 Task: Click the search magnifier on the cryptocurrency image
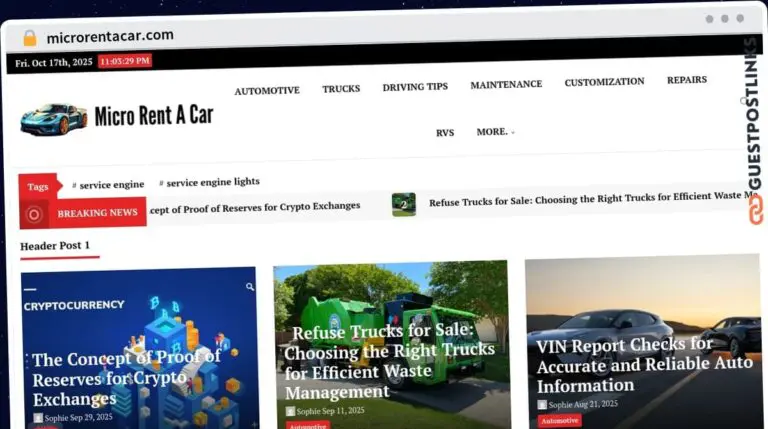250,287
